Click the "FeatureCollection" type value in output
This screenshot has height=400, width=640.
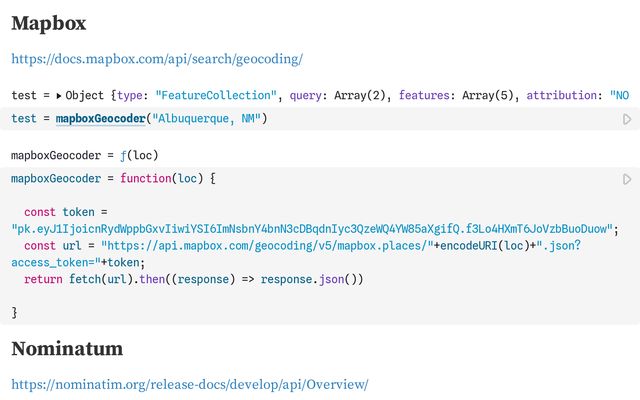point(214,95)
